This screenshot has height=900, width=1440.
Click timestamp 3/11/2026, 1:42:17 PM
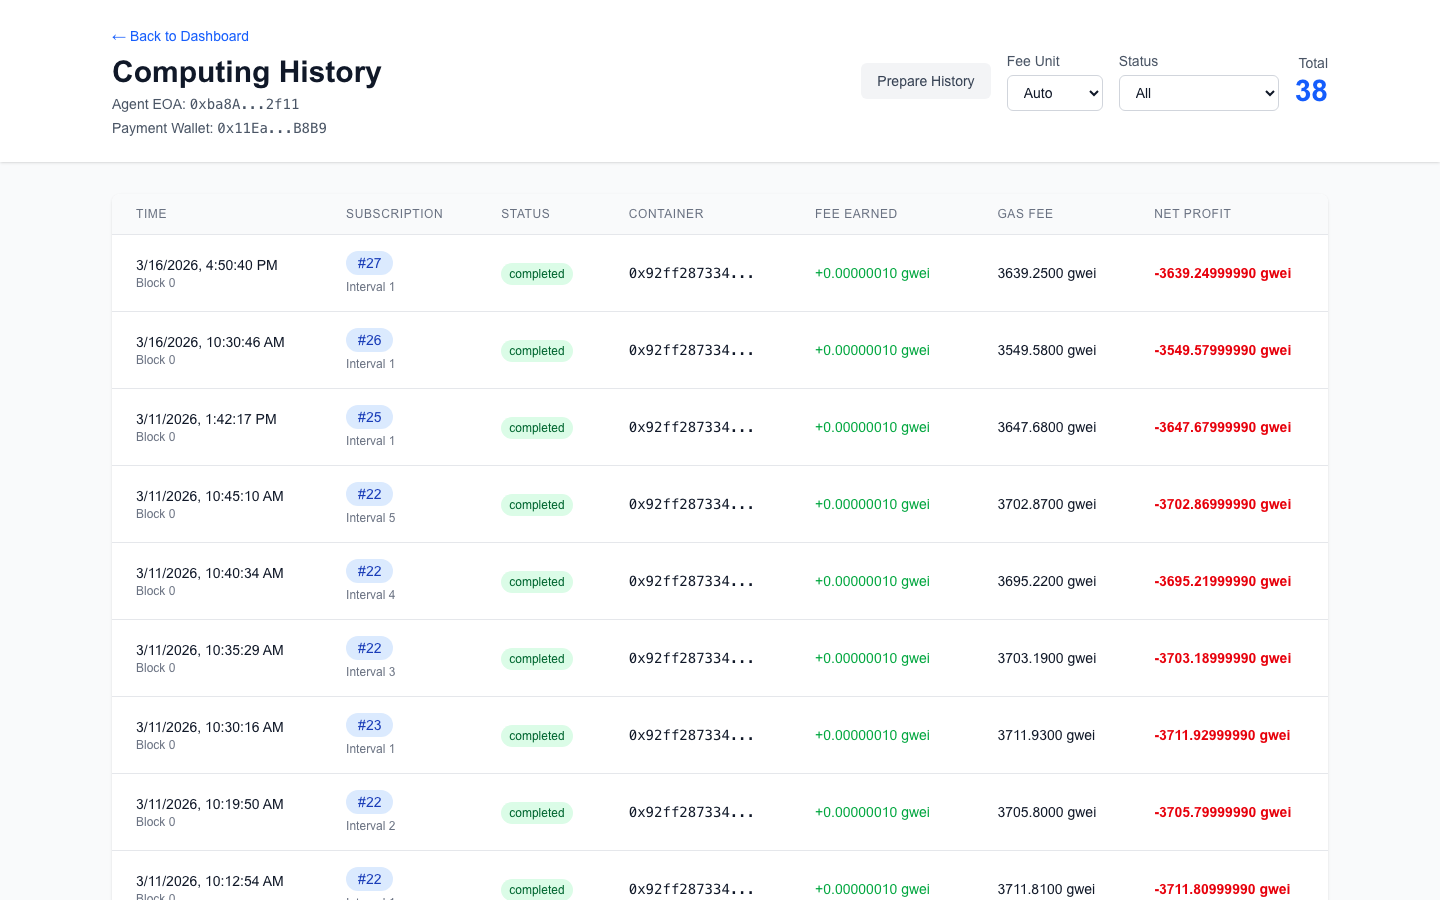[x=206, y=419]
